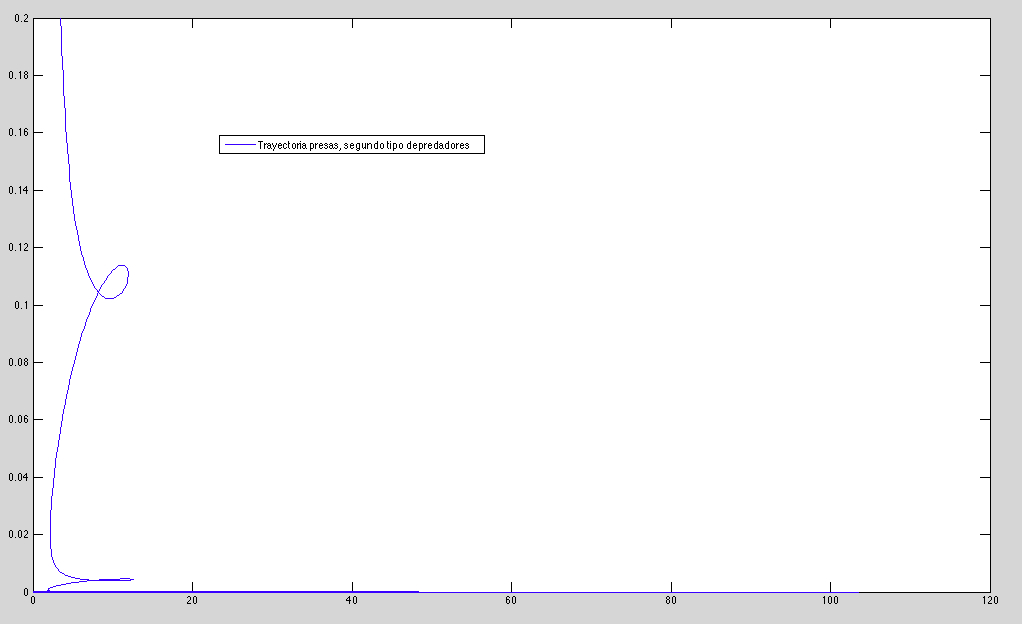Select the y-axis tick label 0.14
This screenshot has height=624, width=1022.
pyautogui.click(x=19, y=190)
